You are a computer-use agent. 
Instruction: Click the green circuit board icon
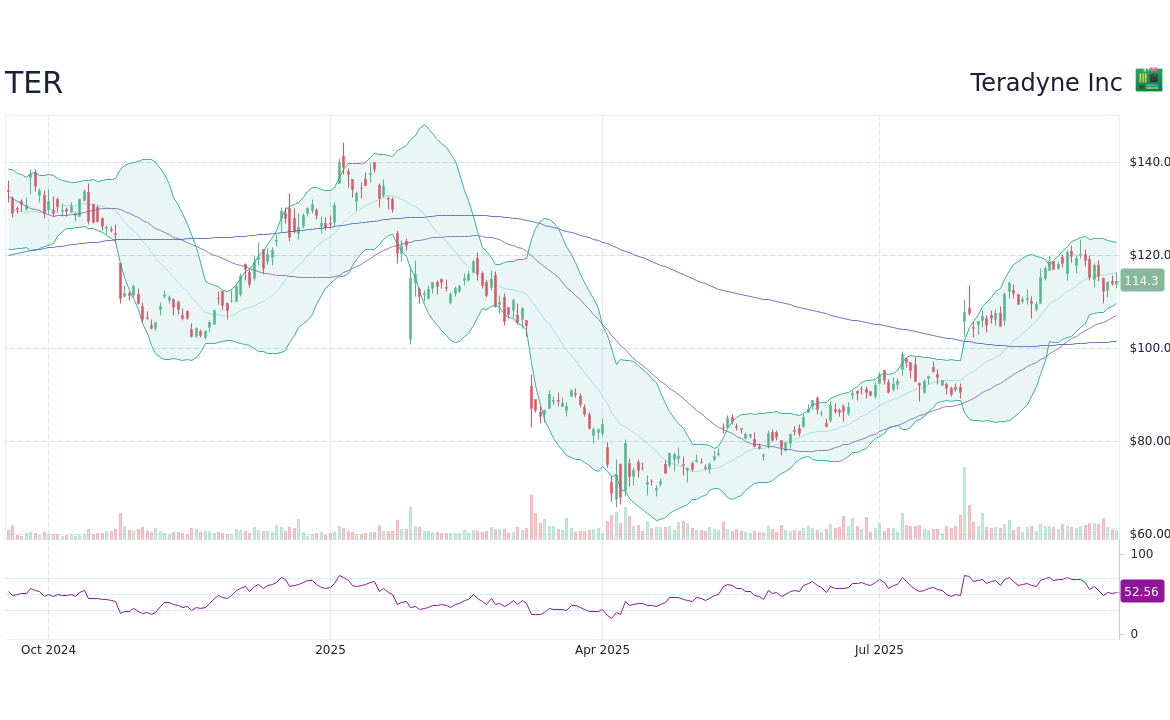1149,80
